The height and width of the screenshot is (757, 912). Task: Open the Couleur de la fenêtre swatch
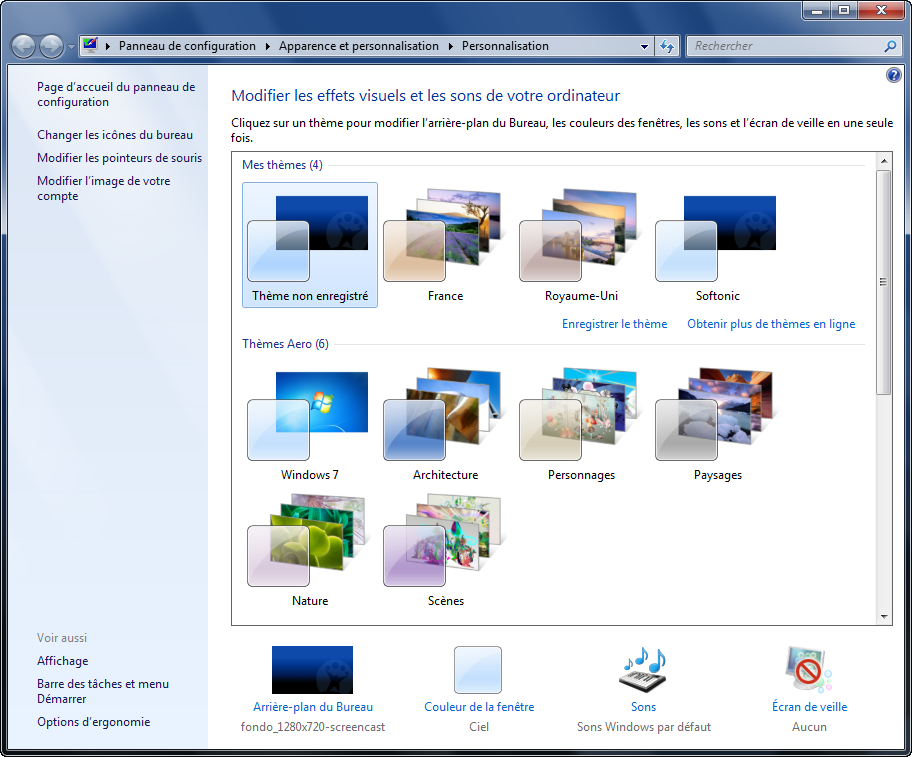point(478,670)
